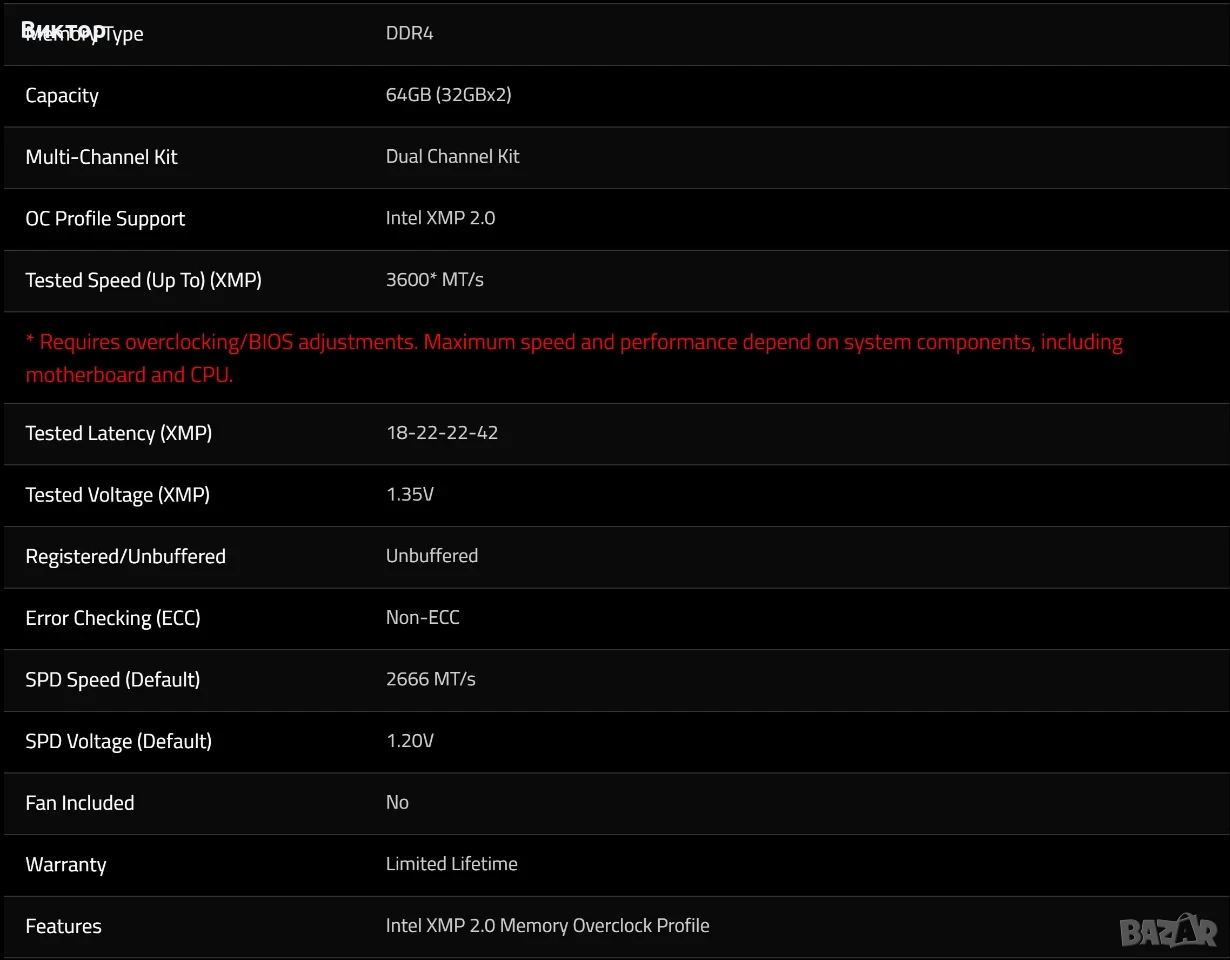The width and height of the screenshot is (1230, 960).
Task: Click the 2666 MT/s SPD speed value
Action: pyautogui.click(x=431, y=678)
